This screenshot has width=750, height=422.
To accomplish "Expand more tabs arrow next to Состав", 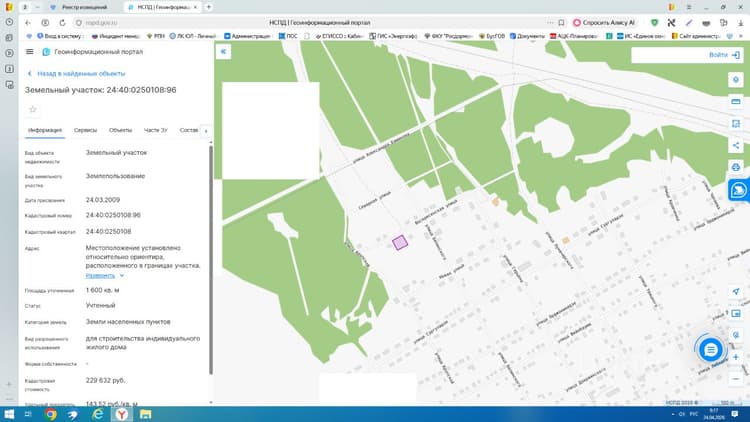I will point(206,131).
